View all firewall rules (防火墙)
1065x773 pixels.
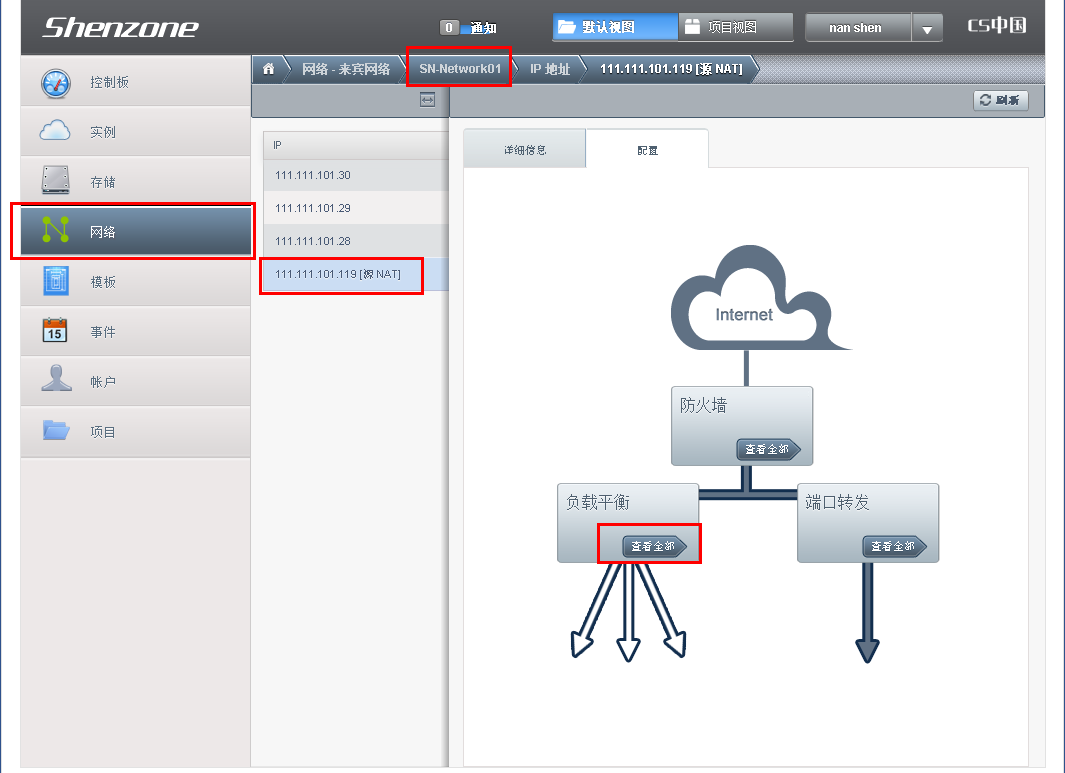pos(767,449)
